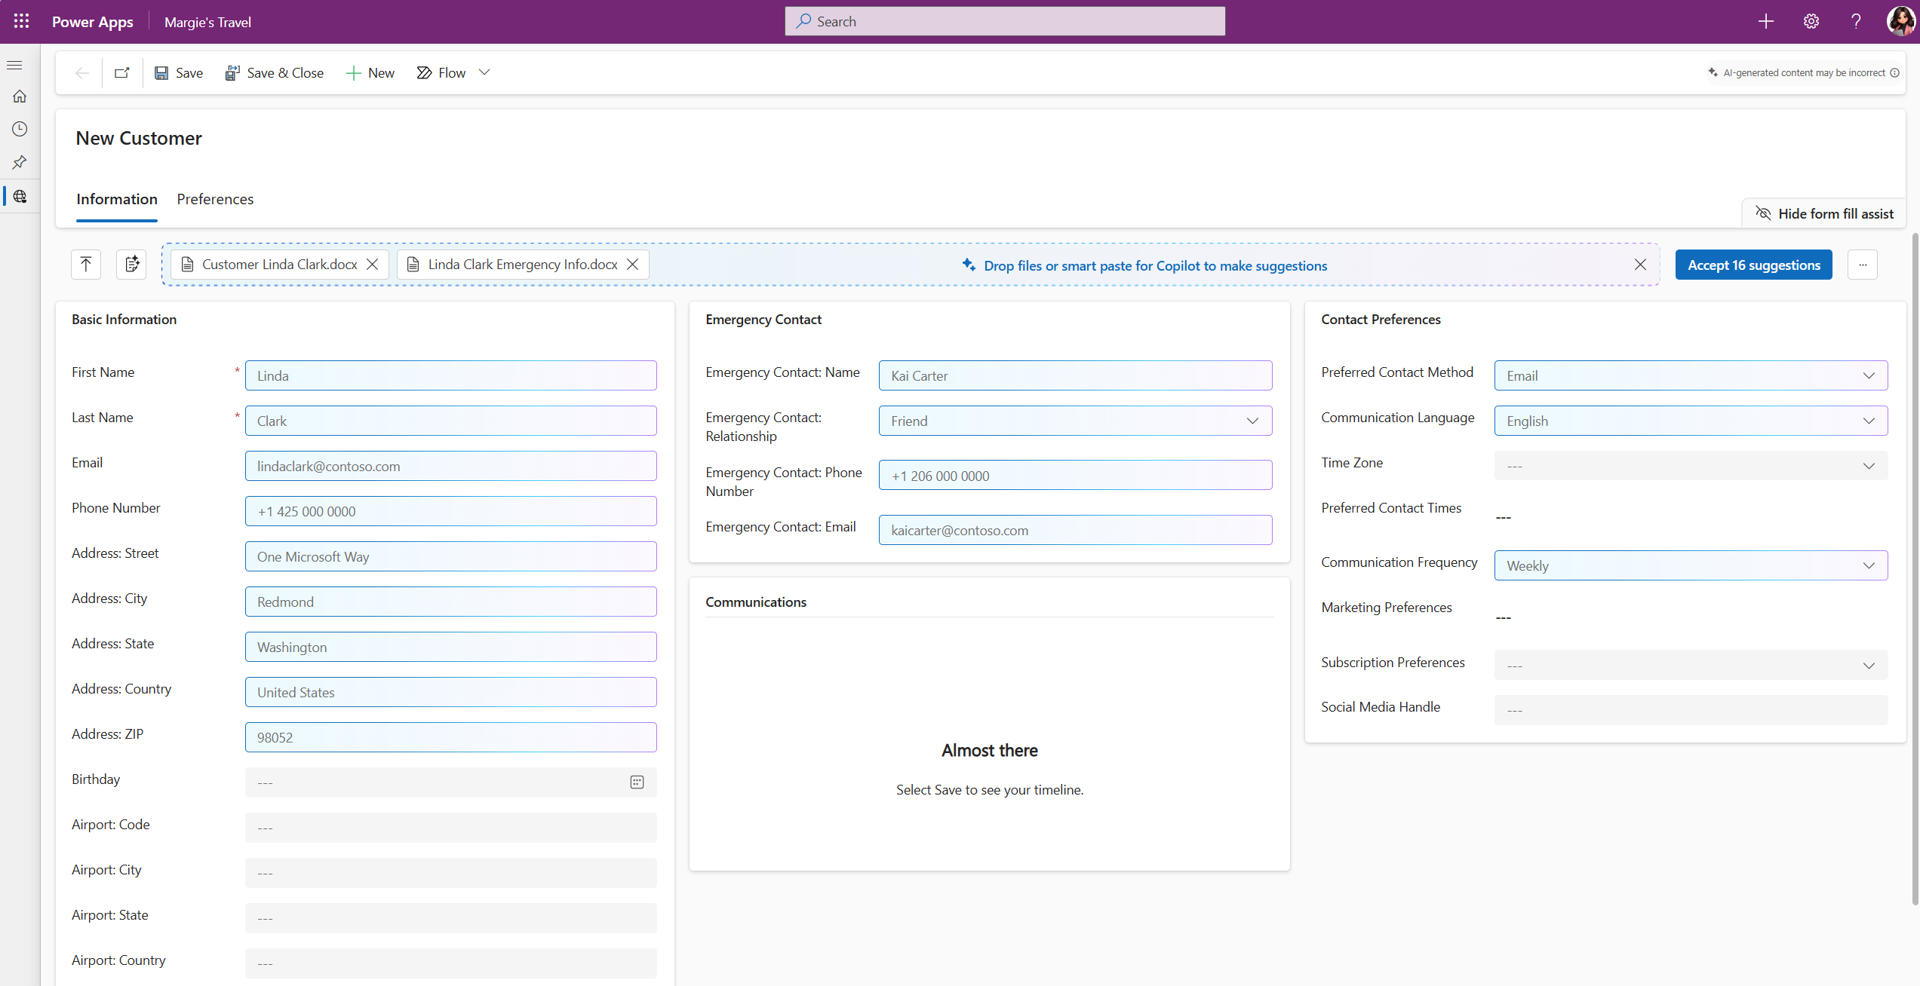This screenshot has height=986, width=1920.
Task: Hide form fill assist
Action: [1824, 213]
